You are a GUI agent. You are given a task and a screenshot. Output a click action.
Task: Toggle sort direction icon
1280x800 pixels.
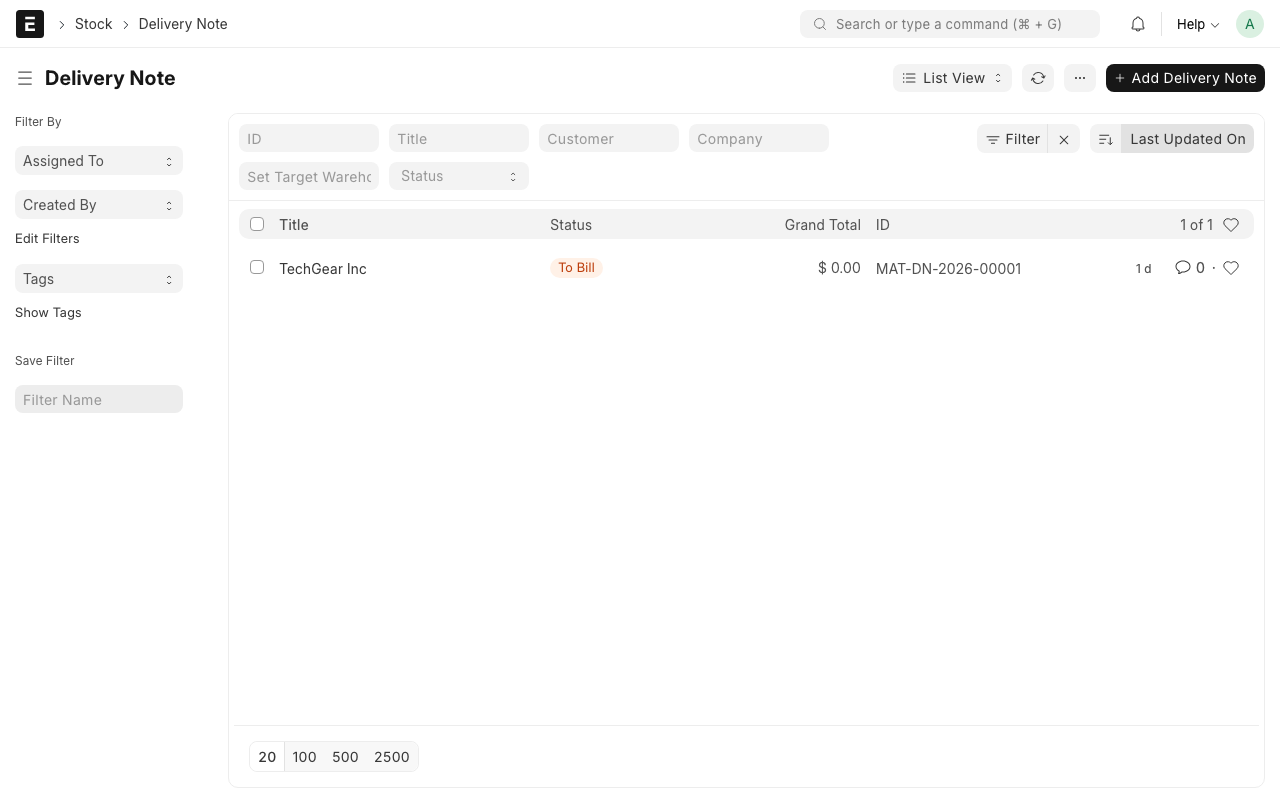[x=1106, y=140]
